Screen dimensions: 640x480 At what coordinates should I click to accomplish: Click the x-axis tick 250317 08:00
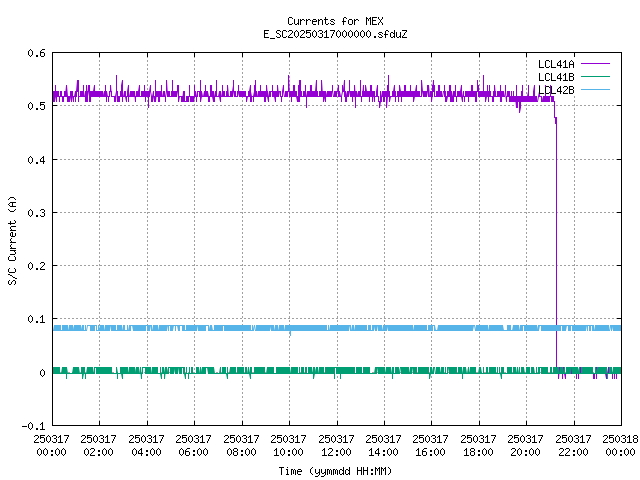pyautogui.click(x=241, y=445)
